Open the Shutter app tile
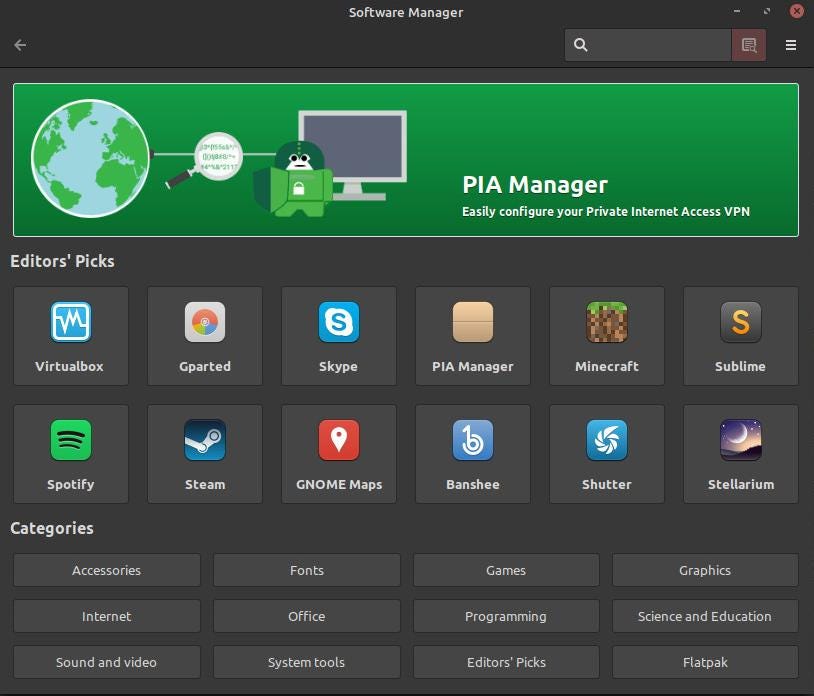The image size is (814, 696). click(607, 454)
